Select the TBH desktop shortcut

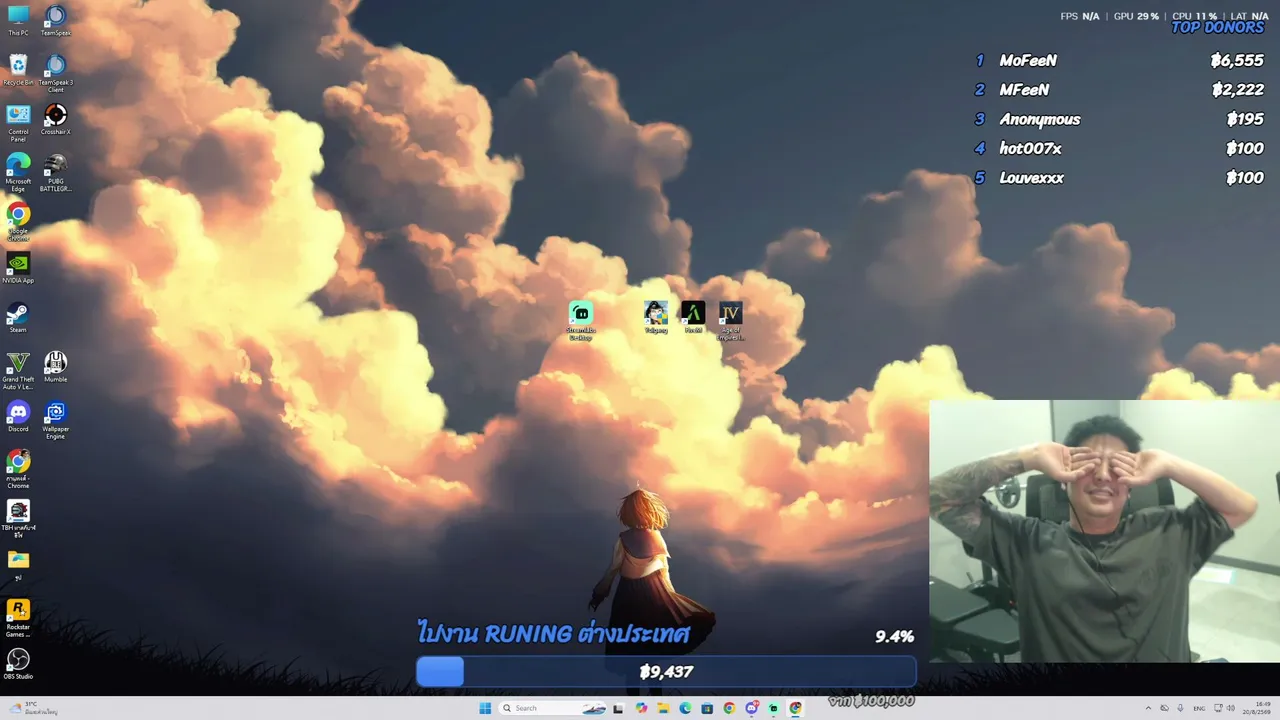pos(18,518)
